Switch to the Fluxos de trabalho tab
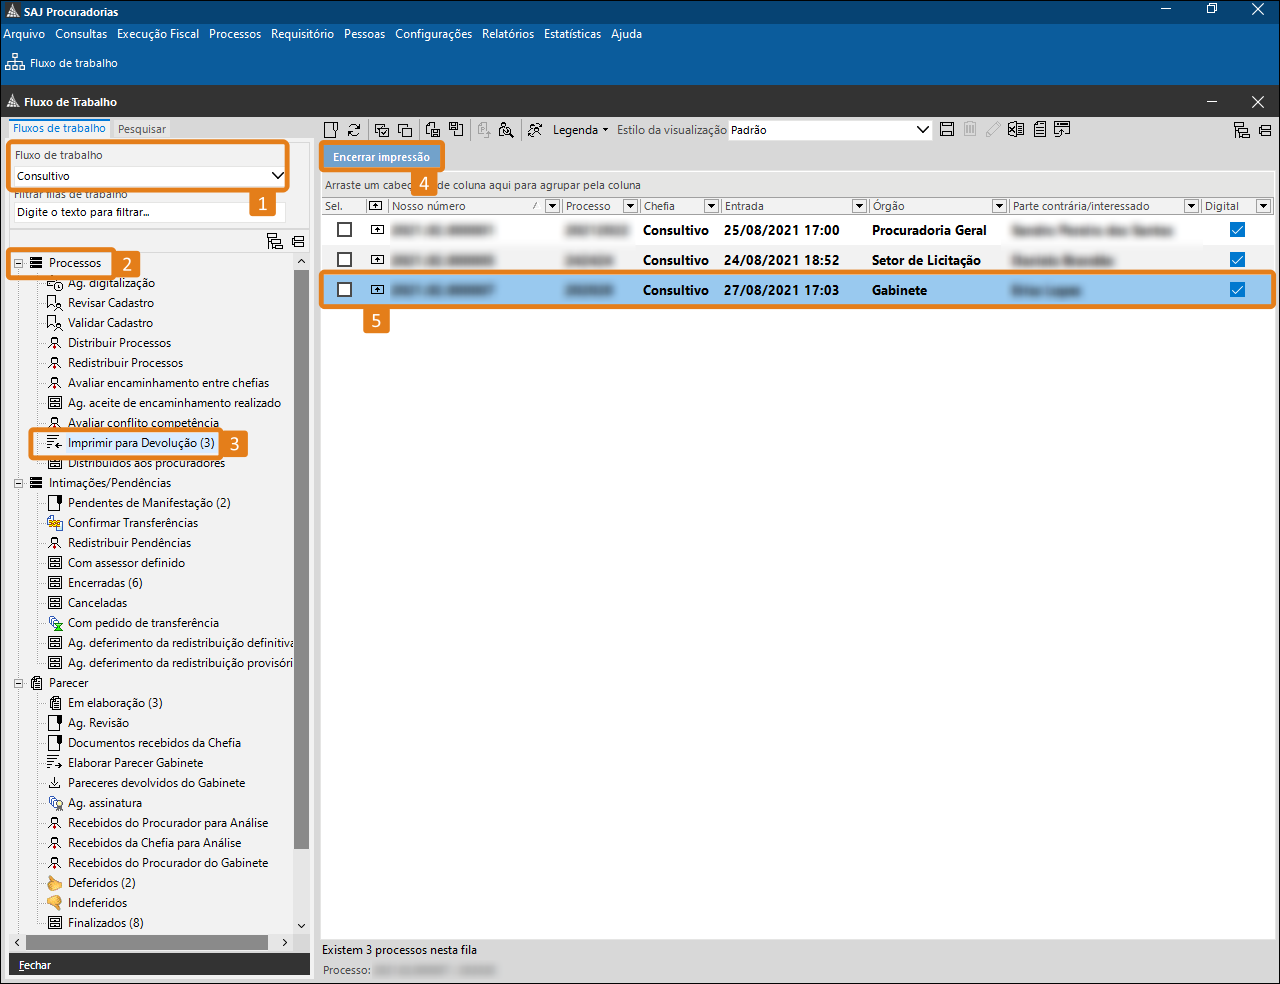The height and width of the screenshot is (984, 1280). [59, 128]
